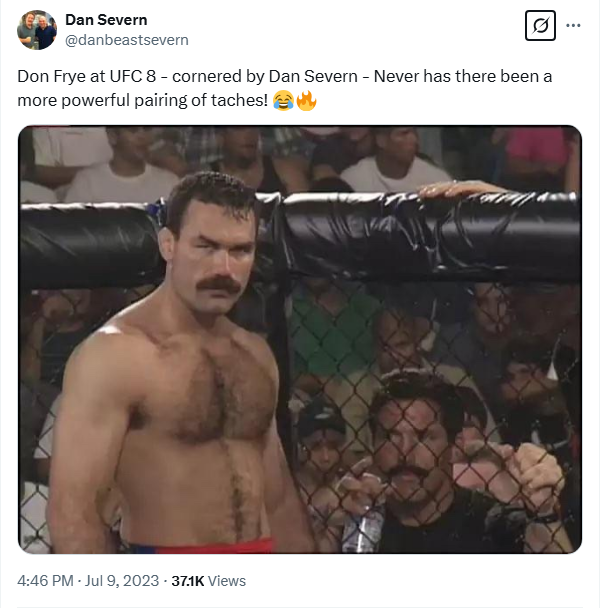This screenshot has width=601, height=608.
Task: Click the Views label
Action: [x=227, y=581]
